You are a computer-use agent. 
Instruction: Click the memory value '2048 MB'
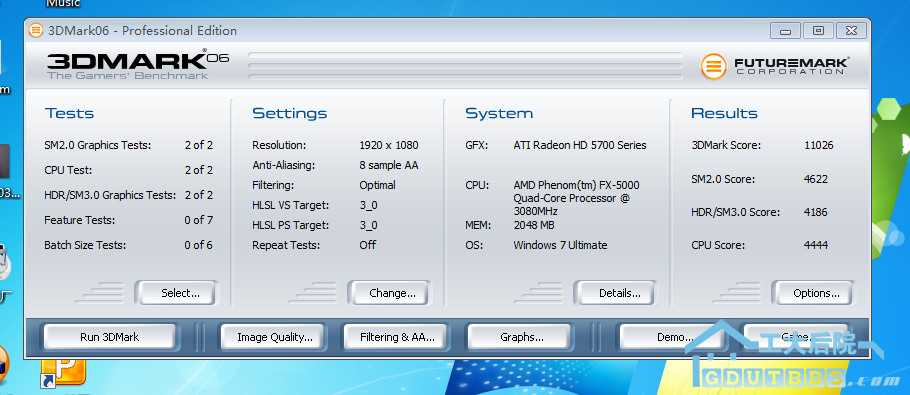pyautogui.click(x=534, y=225)
